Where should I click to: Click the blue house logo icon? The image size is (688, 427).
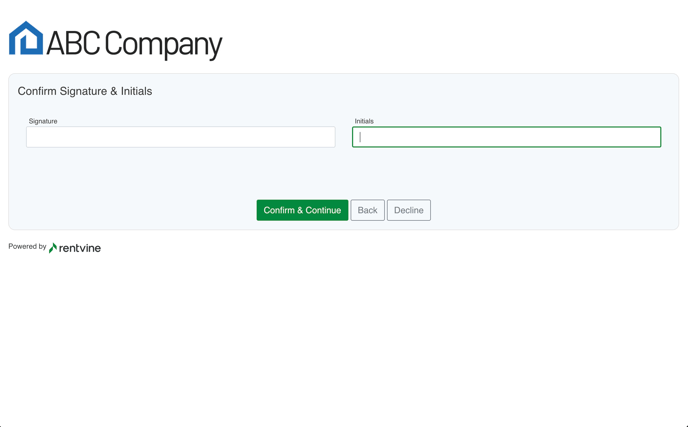click(26, 39)
